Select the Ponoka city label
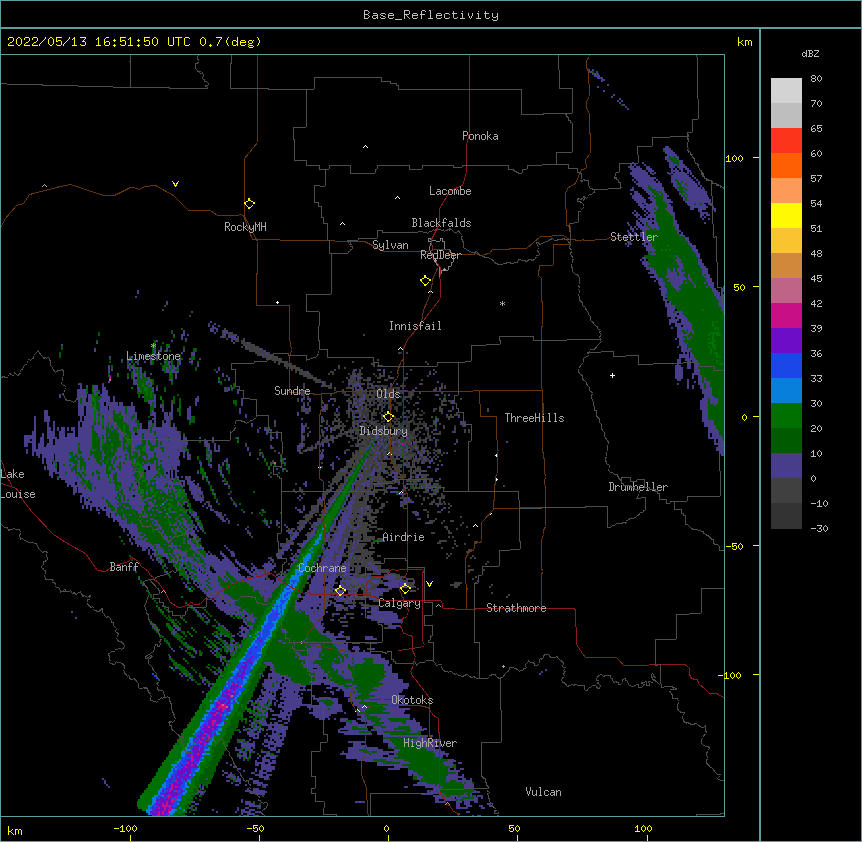862x842 pixels. point(480,136)
